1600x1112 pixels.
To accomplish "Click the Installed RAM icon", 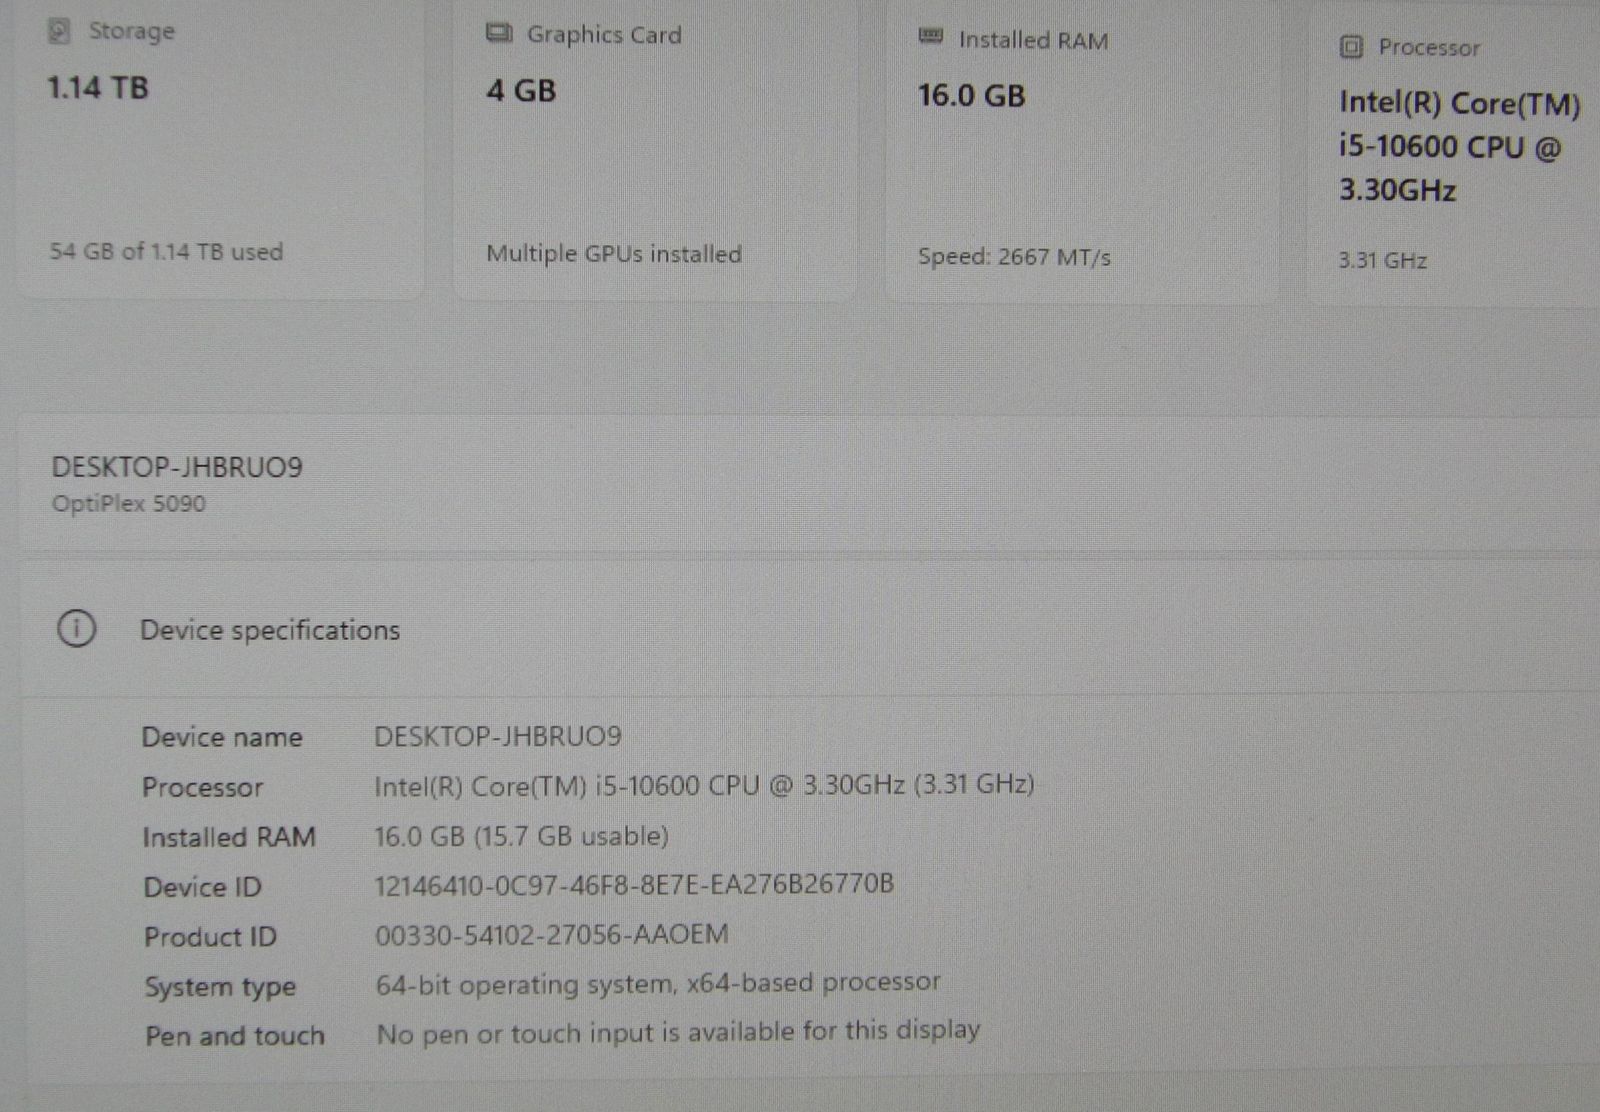I will pyautogui.click(x=930, y=38).
